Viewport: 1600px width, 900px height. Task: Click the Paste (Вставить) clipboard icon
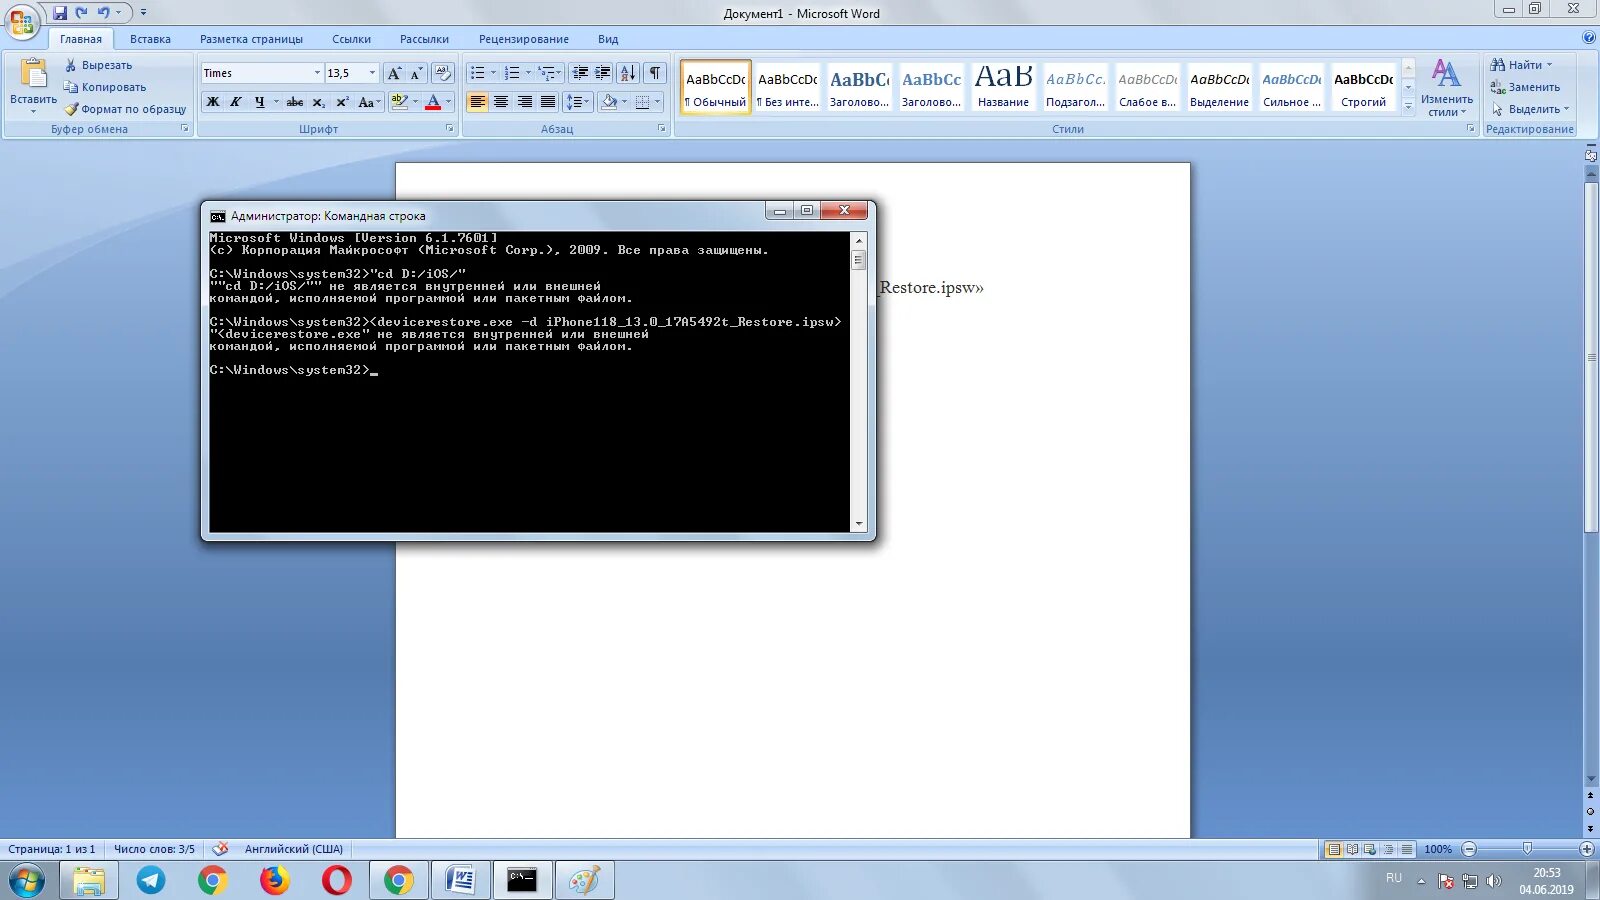[33, 74]
